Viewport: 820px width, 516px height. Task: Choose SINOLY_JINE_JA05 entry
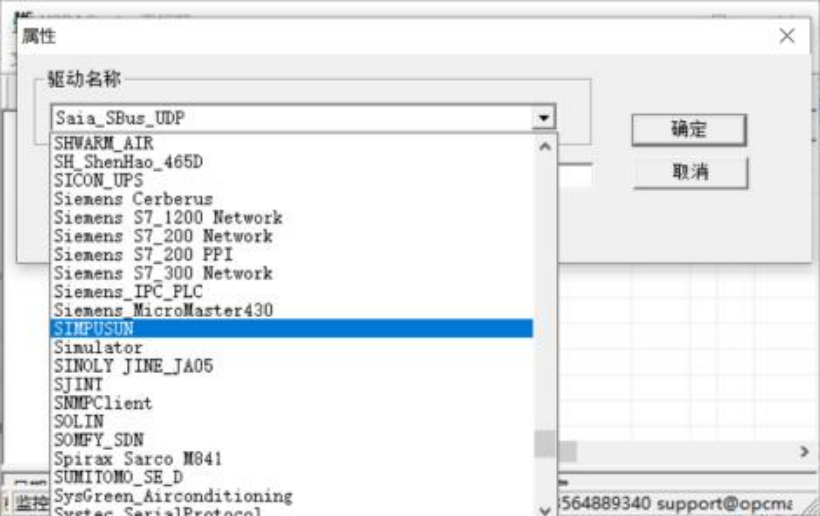click(292, 366)
